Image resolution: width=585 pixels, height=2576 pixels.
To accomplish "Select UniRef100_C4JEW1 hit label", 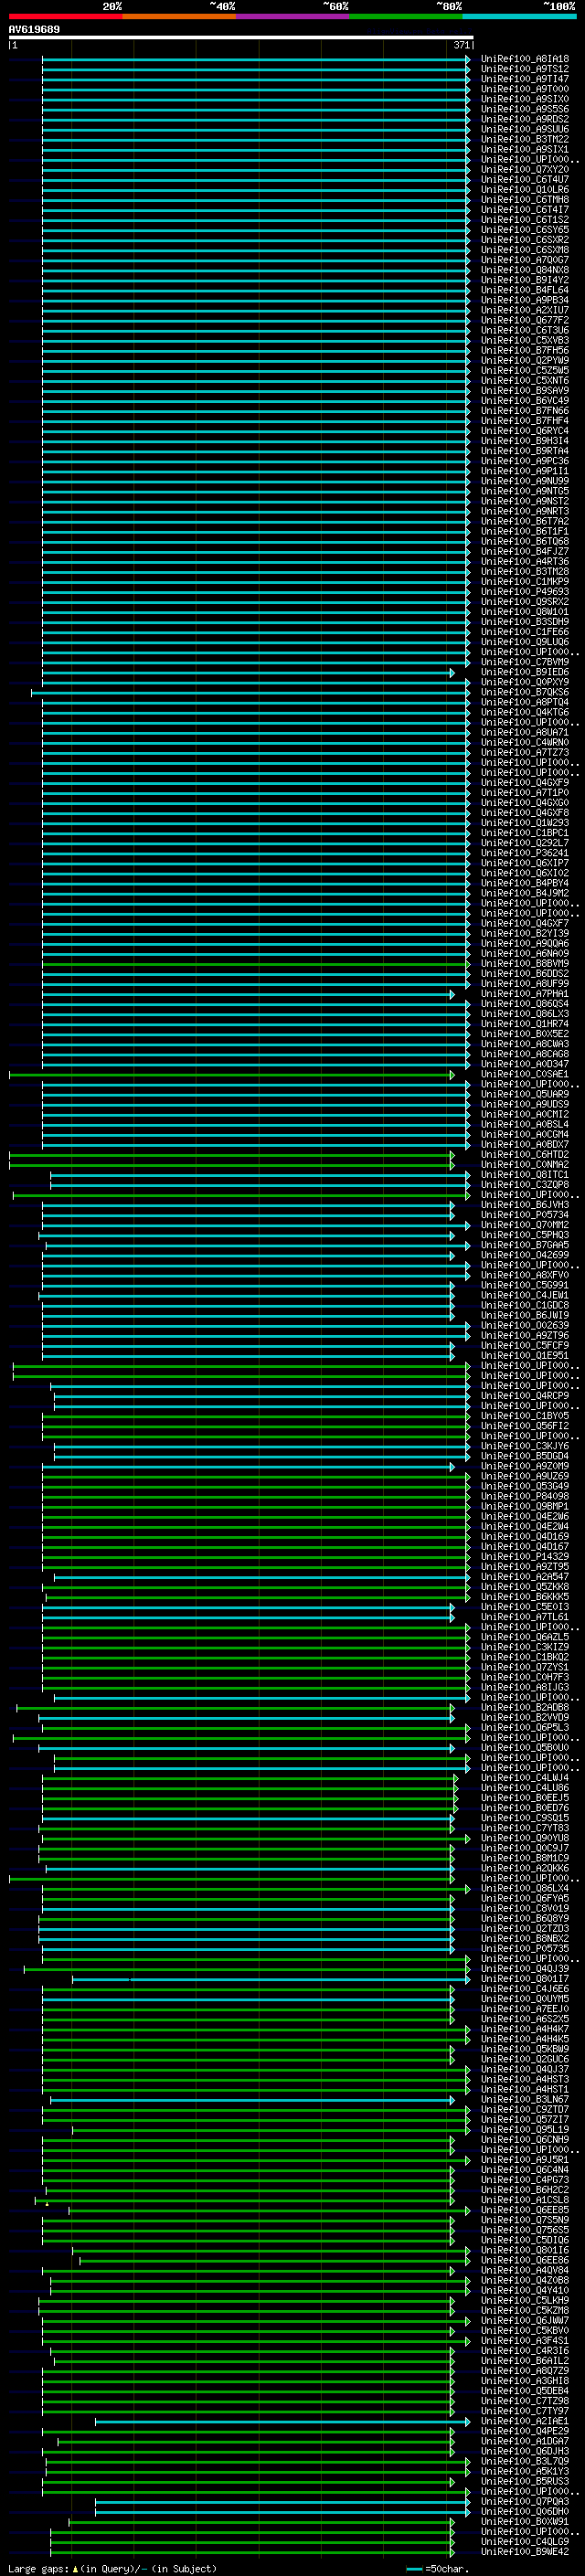I will point(524,1295).
